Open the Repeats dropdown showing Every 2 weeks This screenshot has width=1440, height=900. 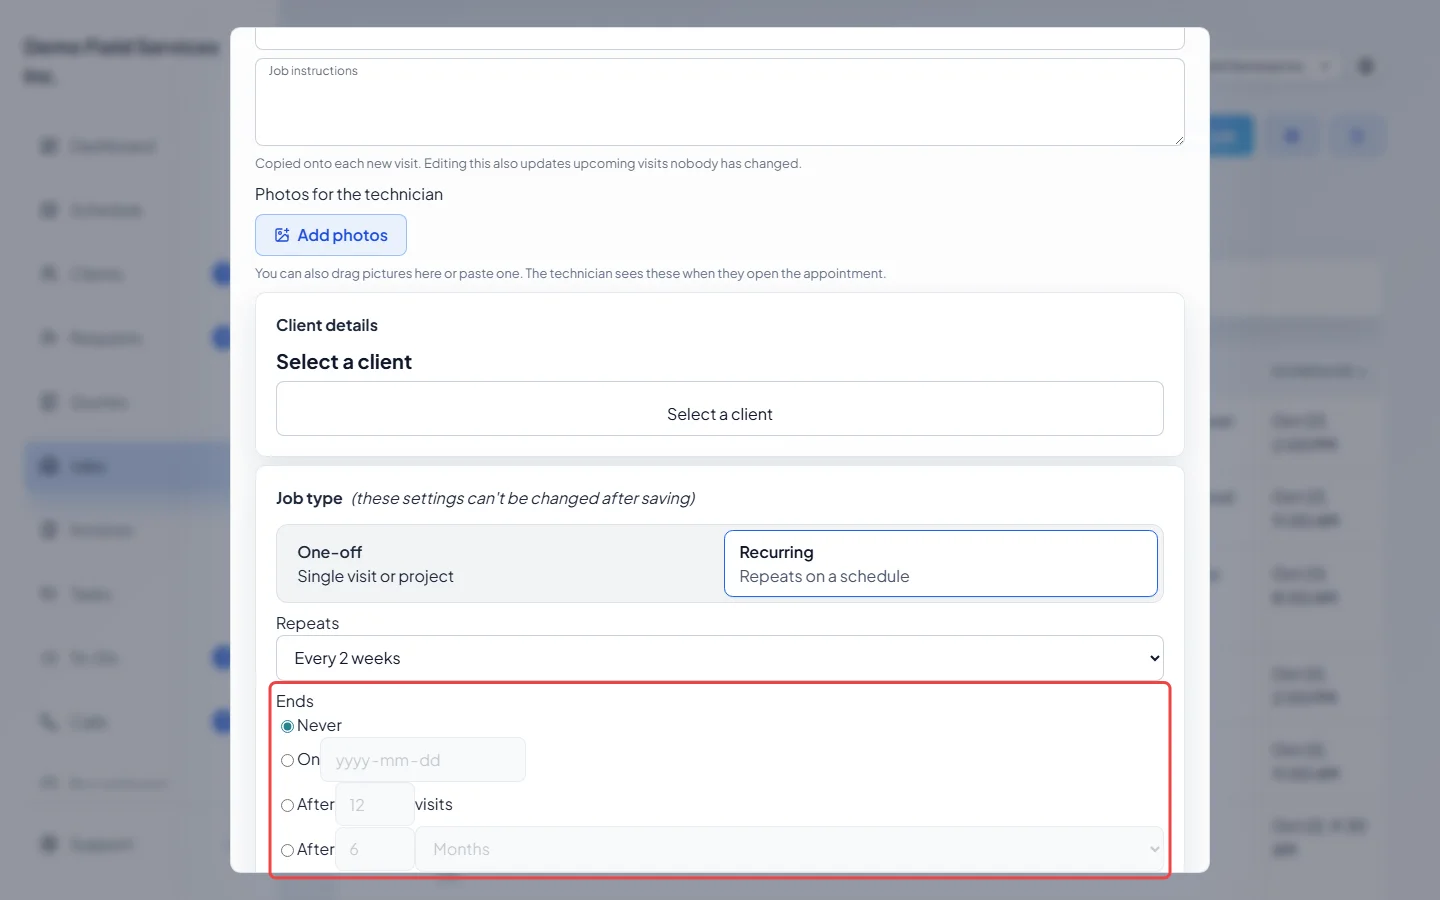click(x=720, y=658)
